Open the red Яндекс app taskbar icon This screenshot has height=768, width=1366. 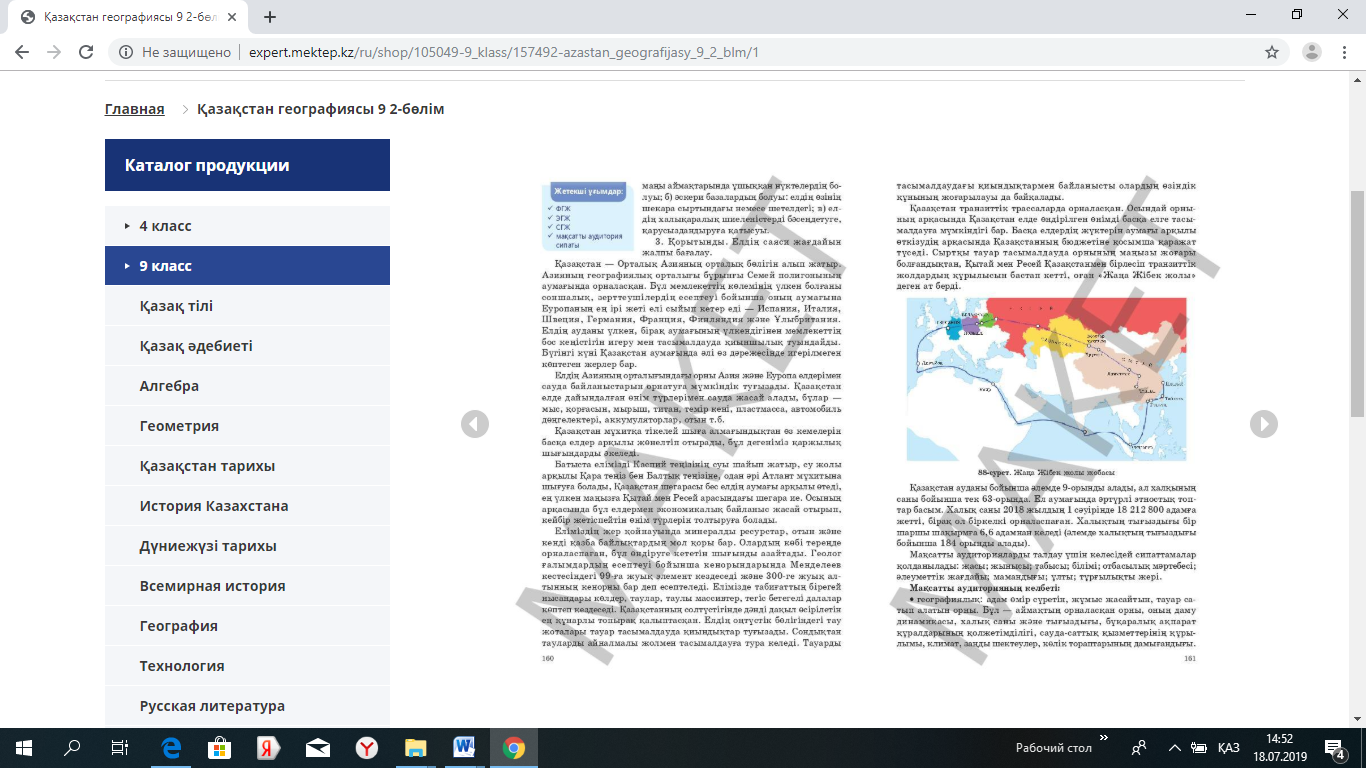click(269, 748)
